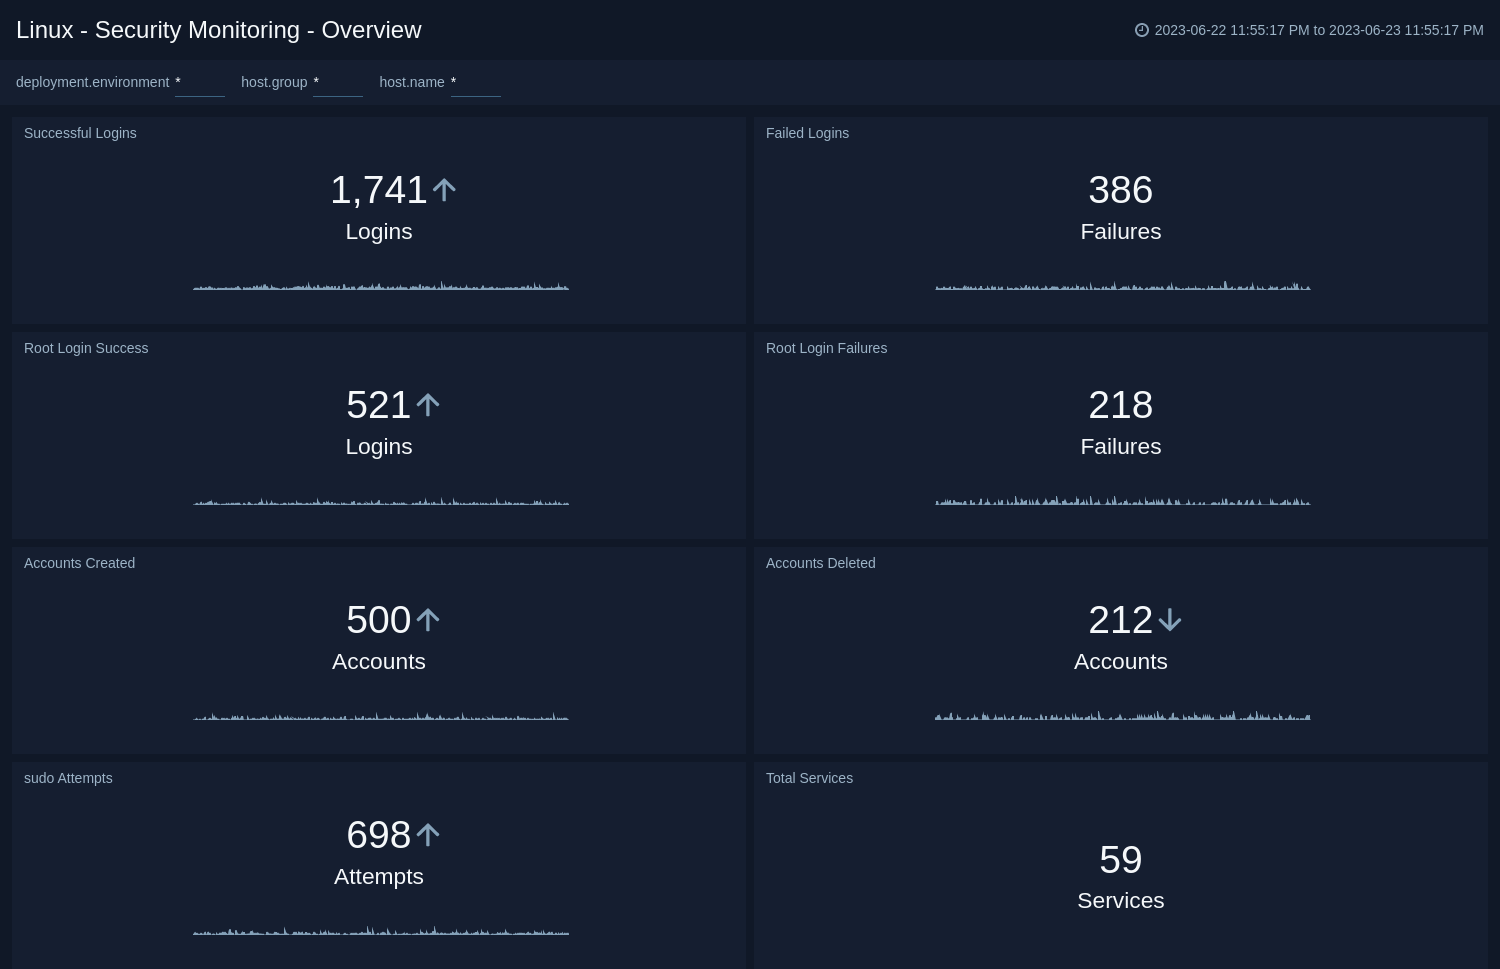The height and width of the screenshot is (969, 1500).
Task: Click the Failures label under 386
Action: 1121,231
